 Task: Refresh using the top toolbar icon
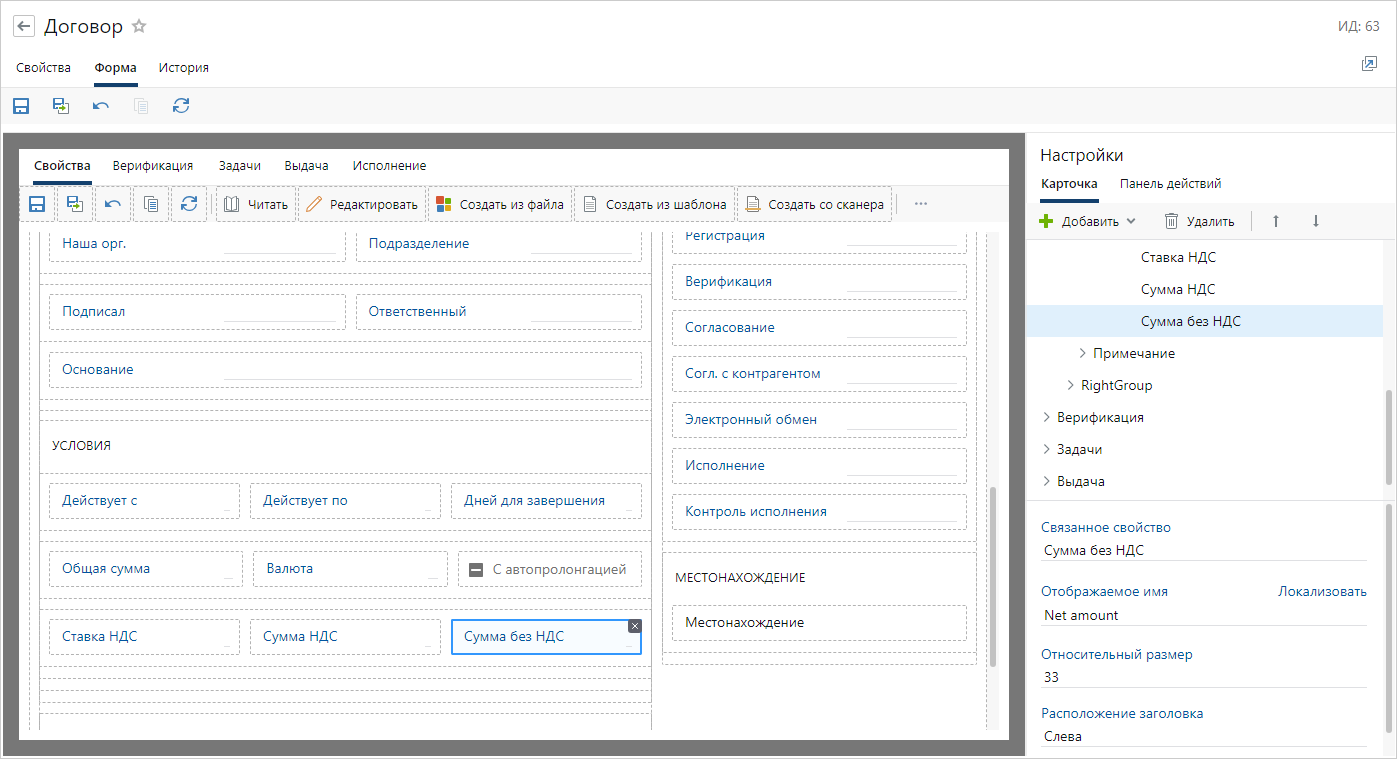(181, 106)
